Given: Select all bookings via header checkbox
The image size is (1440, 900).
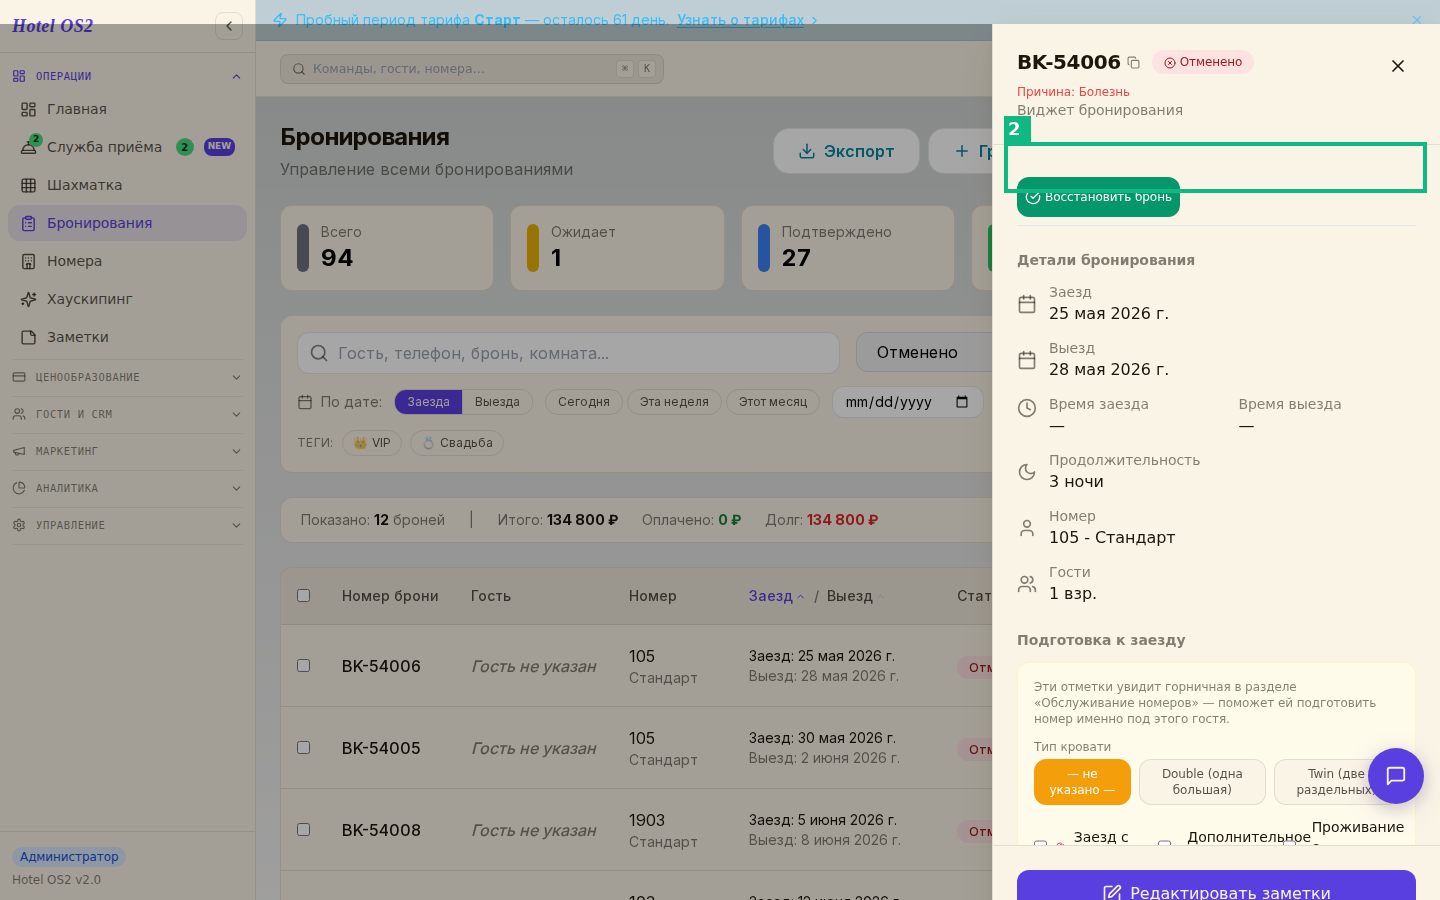Looking at the screenshot, I should [x=304, y=596].
